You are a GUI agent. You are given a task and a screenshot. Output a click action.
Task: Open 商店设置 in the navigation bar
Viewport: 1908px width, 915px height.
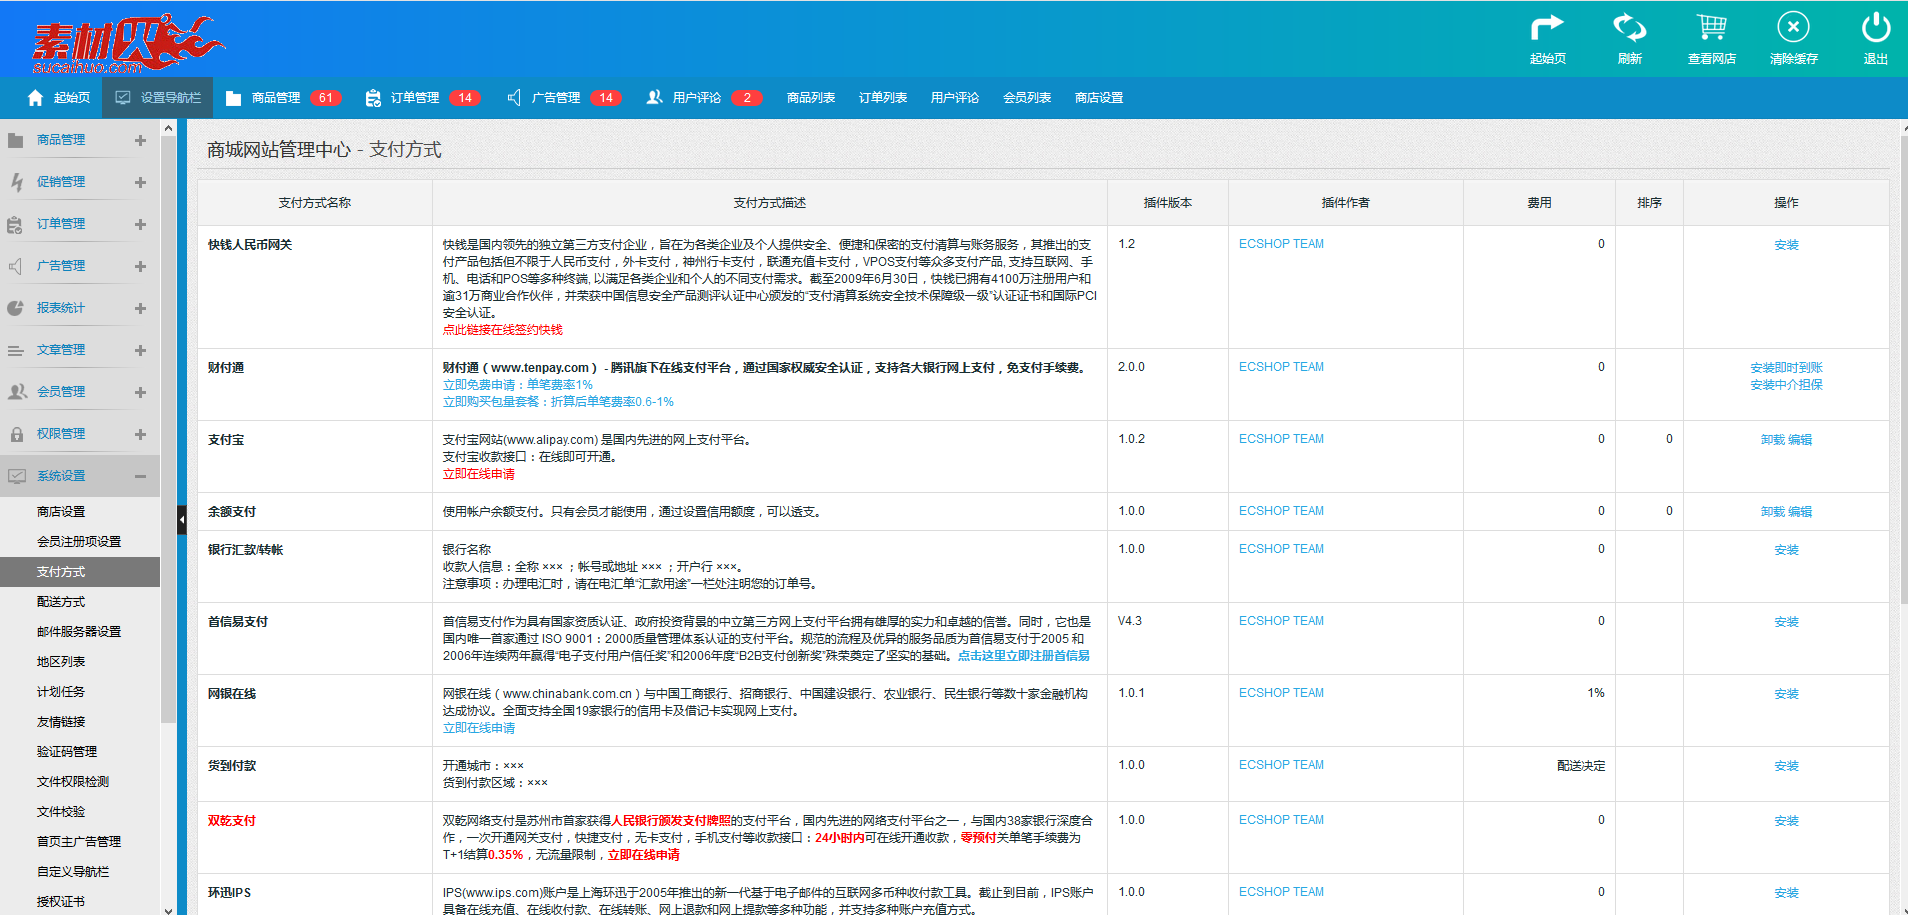coord(1099,98)
